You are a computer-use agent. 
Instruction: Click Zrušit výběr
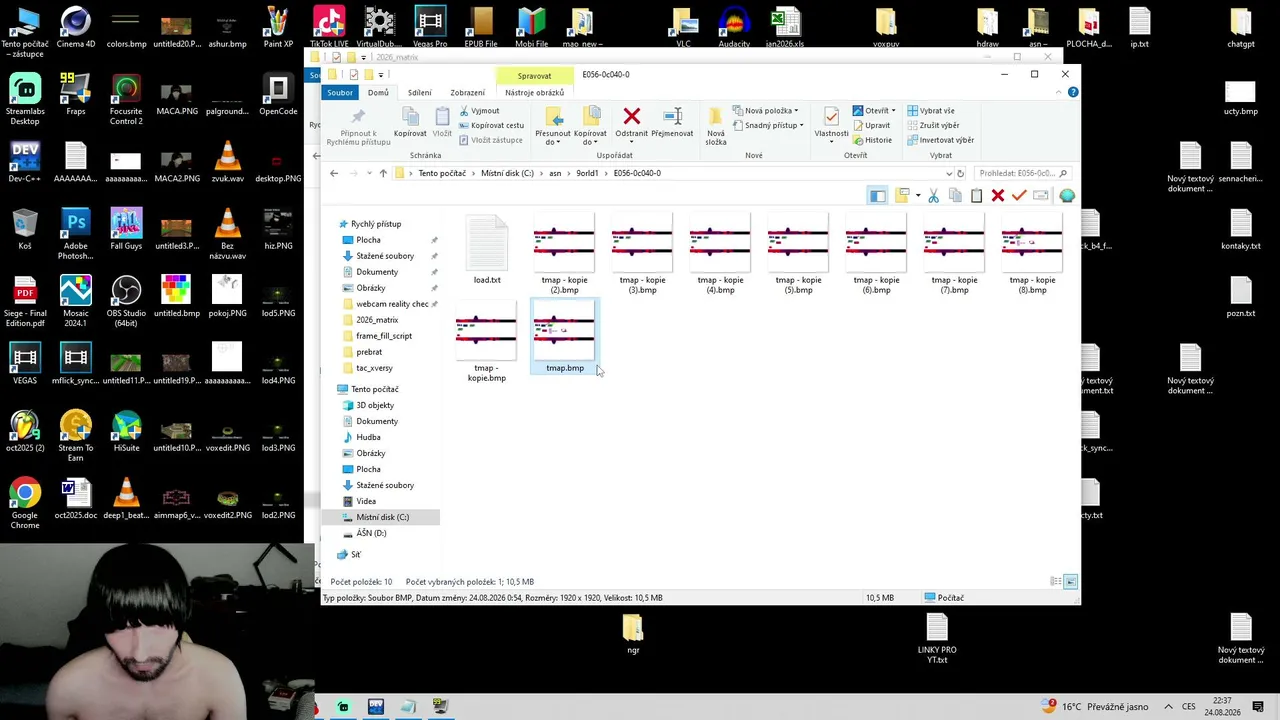pyautogui.click(x=933, y=125)
